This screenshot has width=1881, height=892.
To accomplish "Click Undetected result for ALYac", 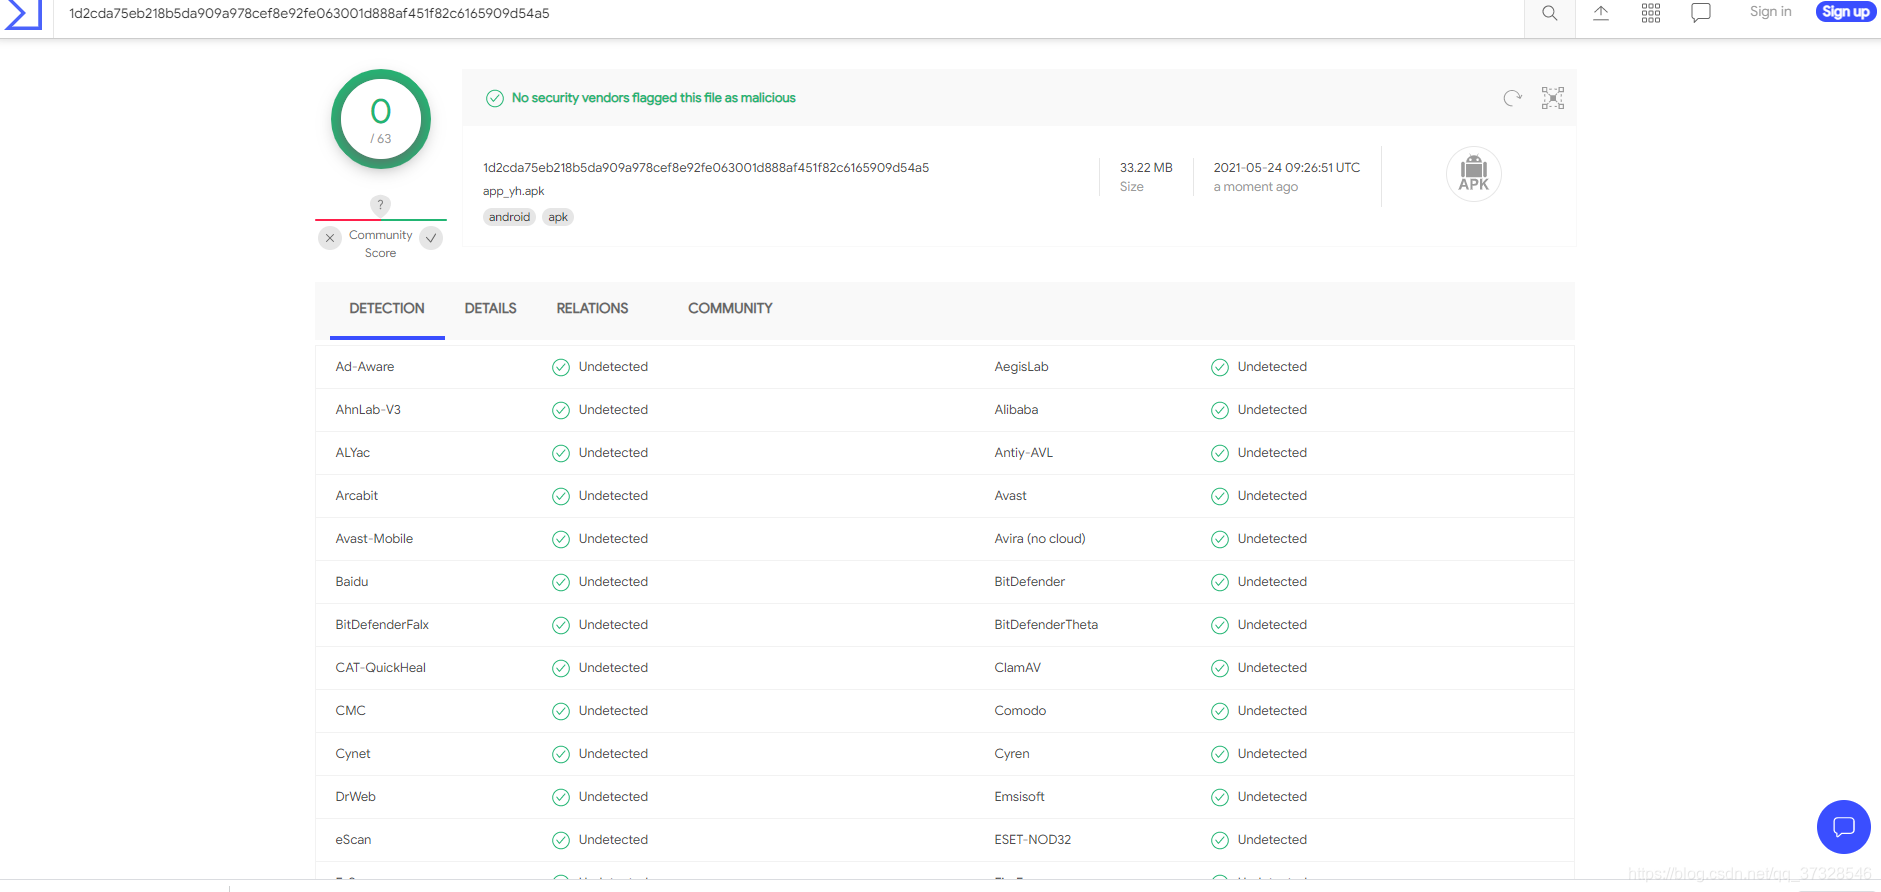I will point(613,453).
